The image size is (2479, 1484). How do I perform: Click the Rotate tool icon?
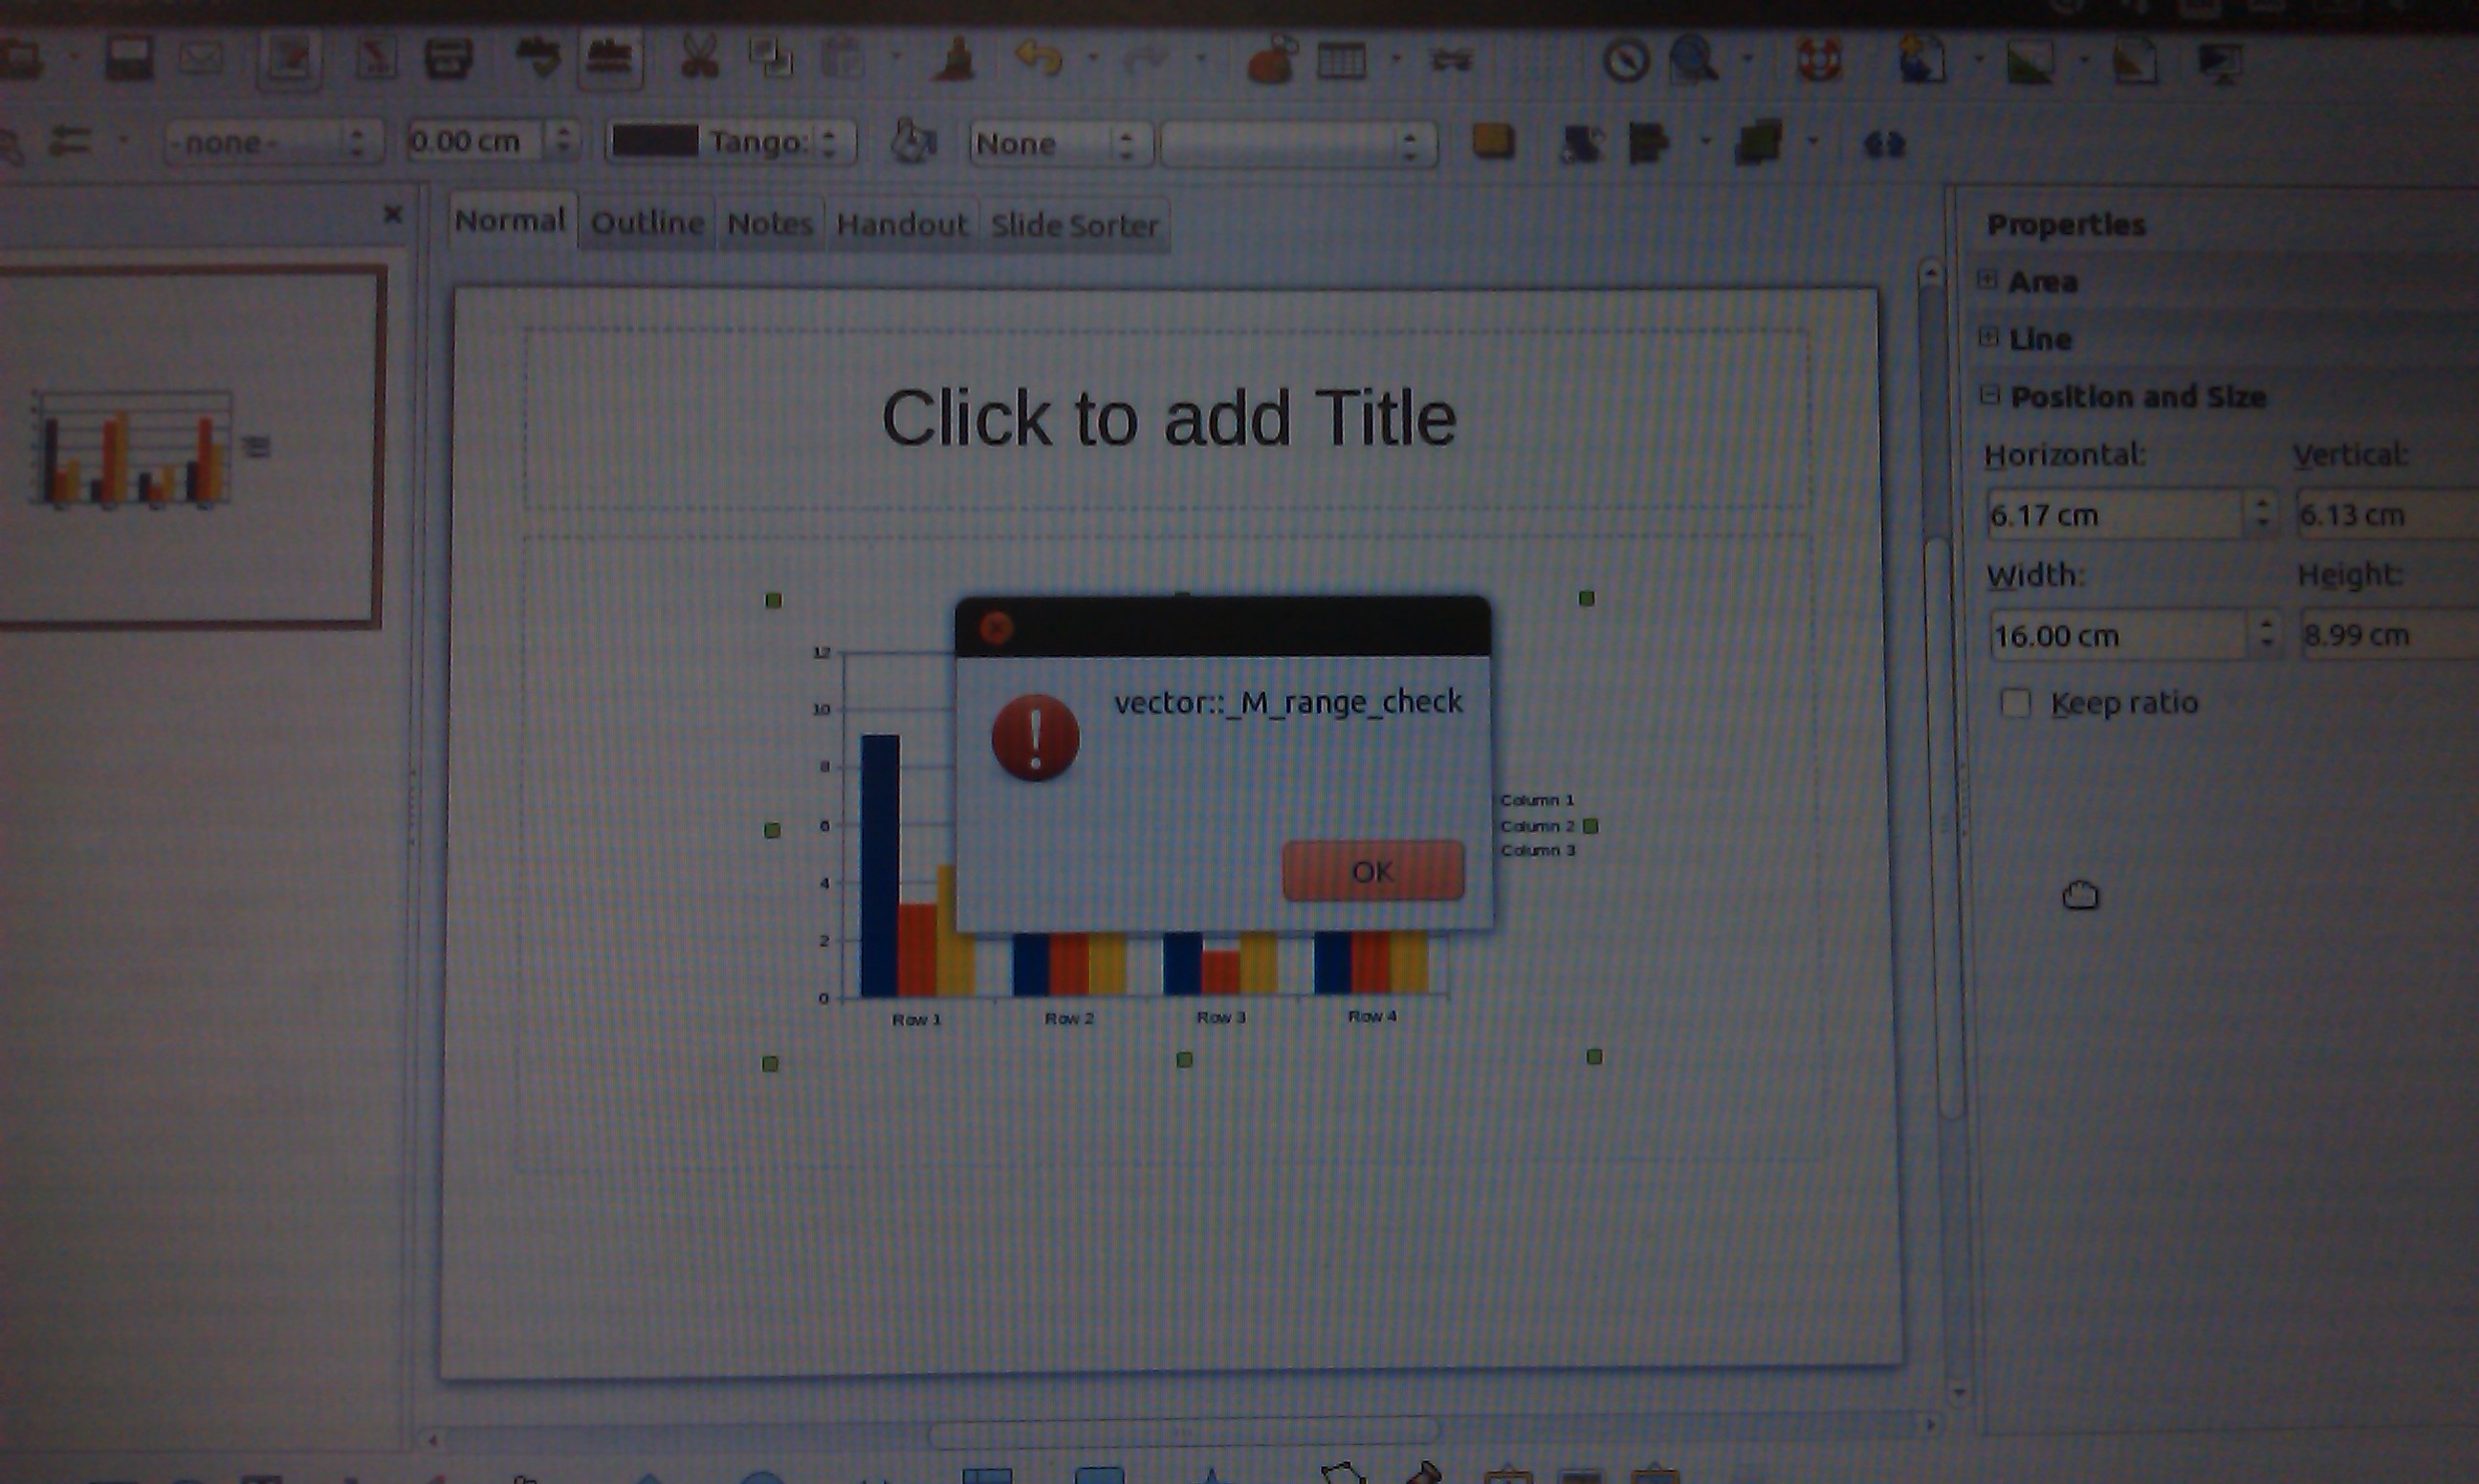point(1581,144)
